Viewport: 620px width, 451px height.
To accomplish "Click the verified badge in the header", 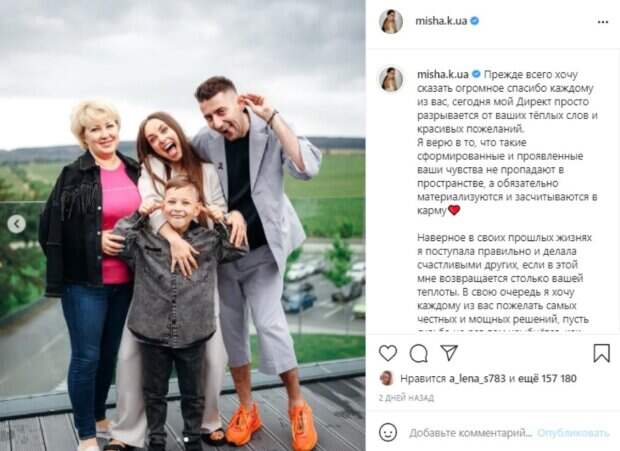I will coord(475,21).
